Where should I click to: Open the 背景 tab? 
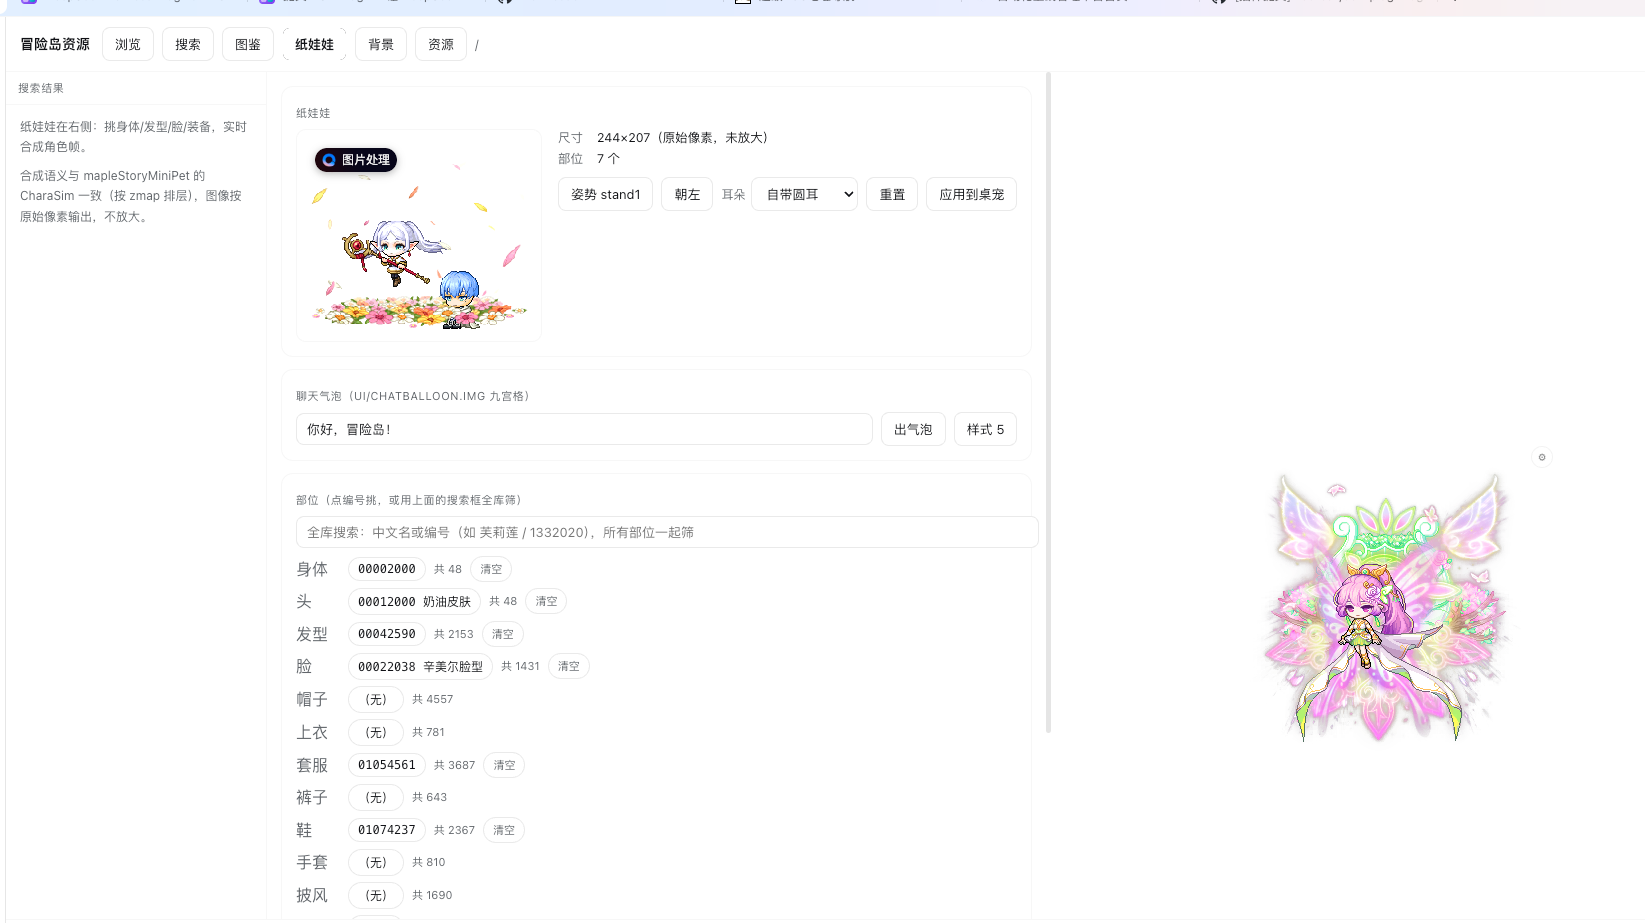[x=381, y=44]
